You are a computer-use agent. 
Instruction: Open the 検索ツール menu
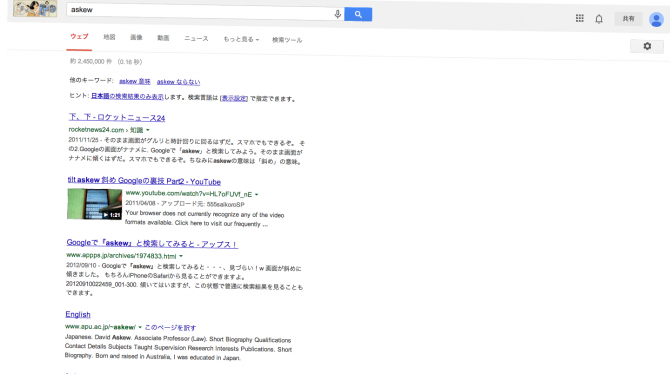pyautogui.click(x=287, y=40)
